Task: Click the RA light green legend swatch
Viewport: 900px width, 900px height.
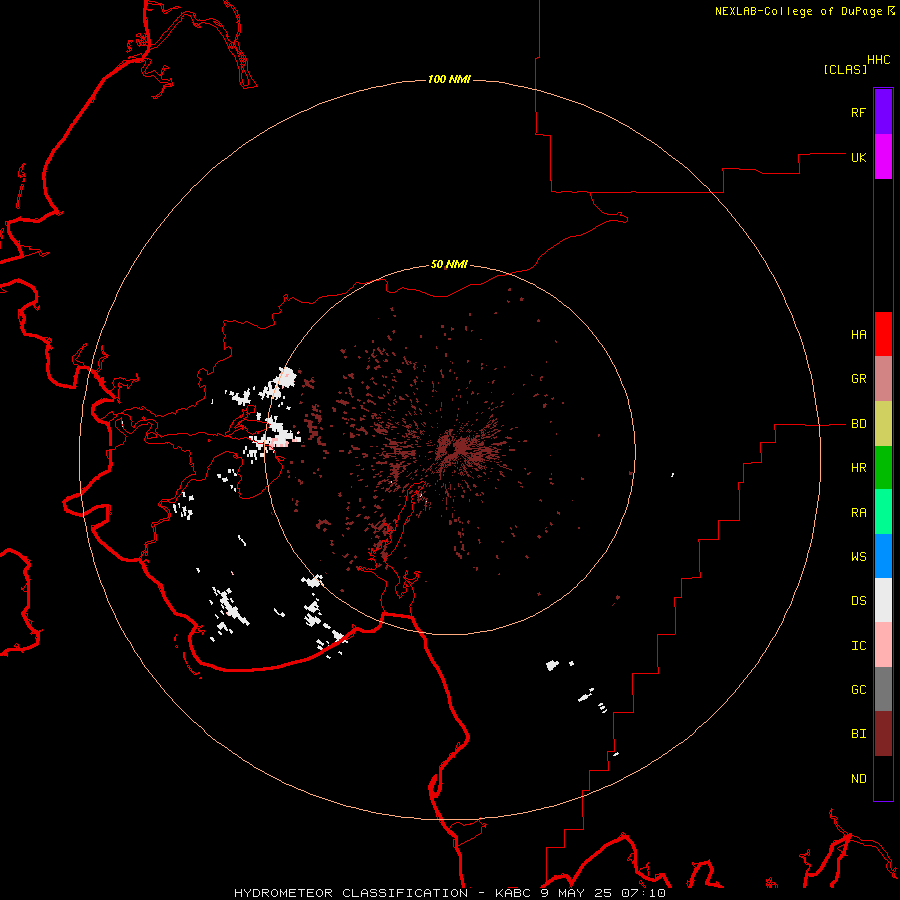Action: [x=883, y=512]
